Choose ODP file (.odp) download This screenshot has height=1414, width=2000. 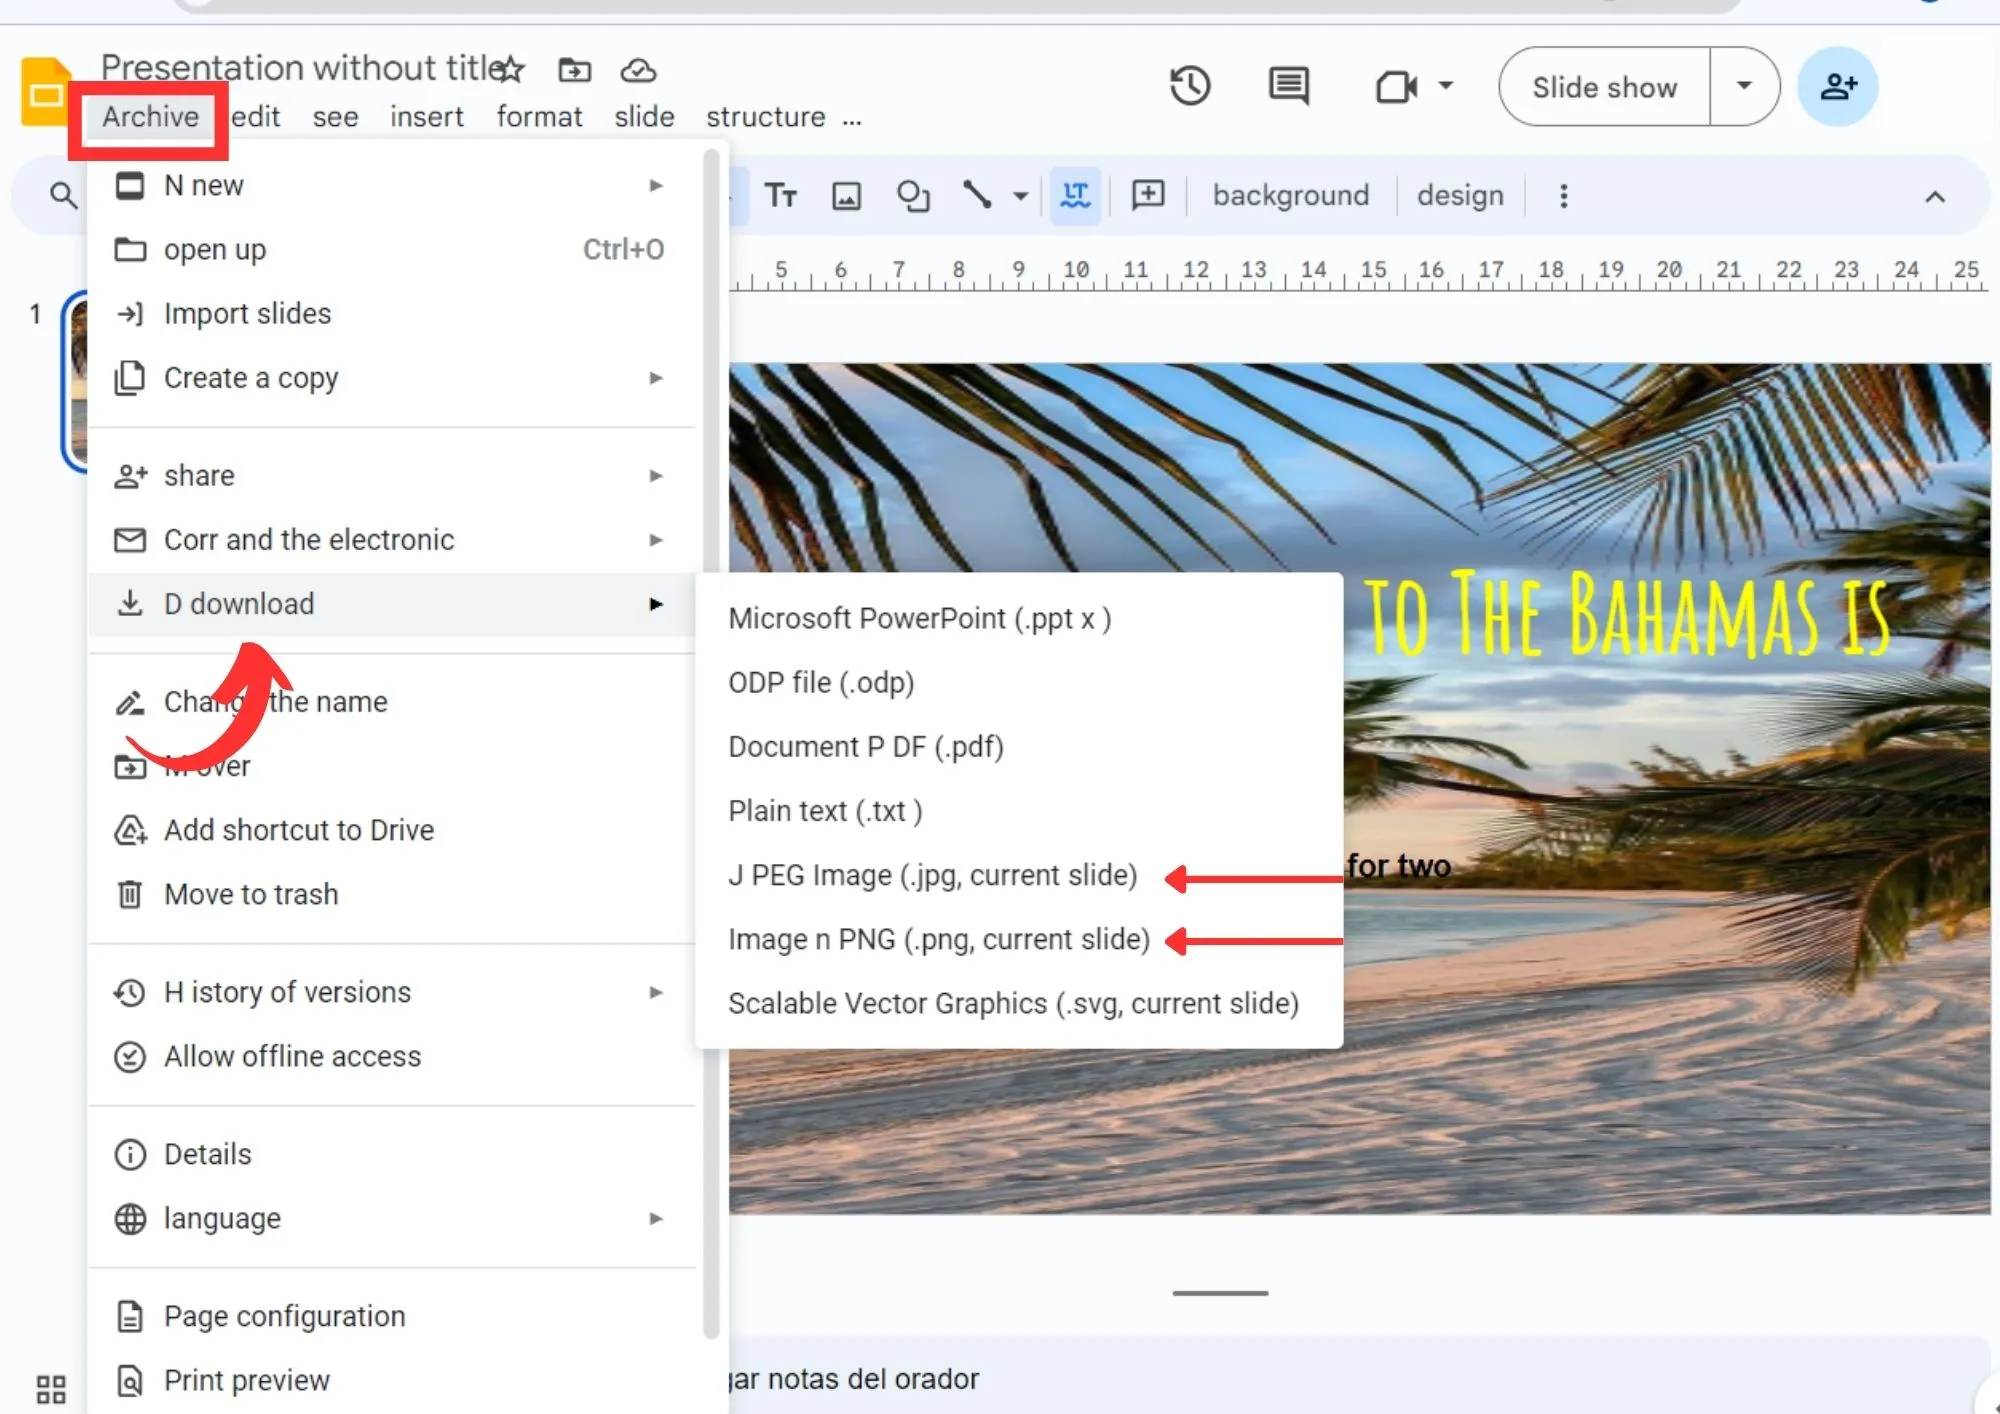coord(1018,683)
